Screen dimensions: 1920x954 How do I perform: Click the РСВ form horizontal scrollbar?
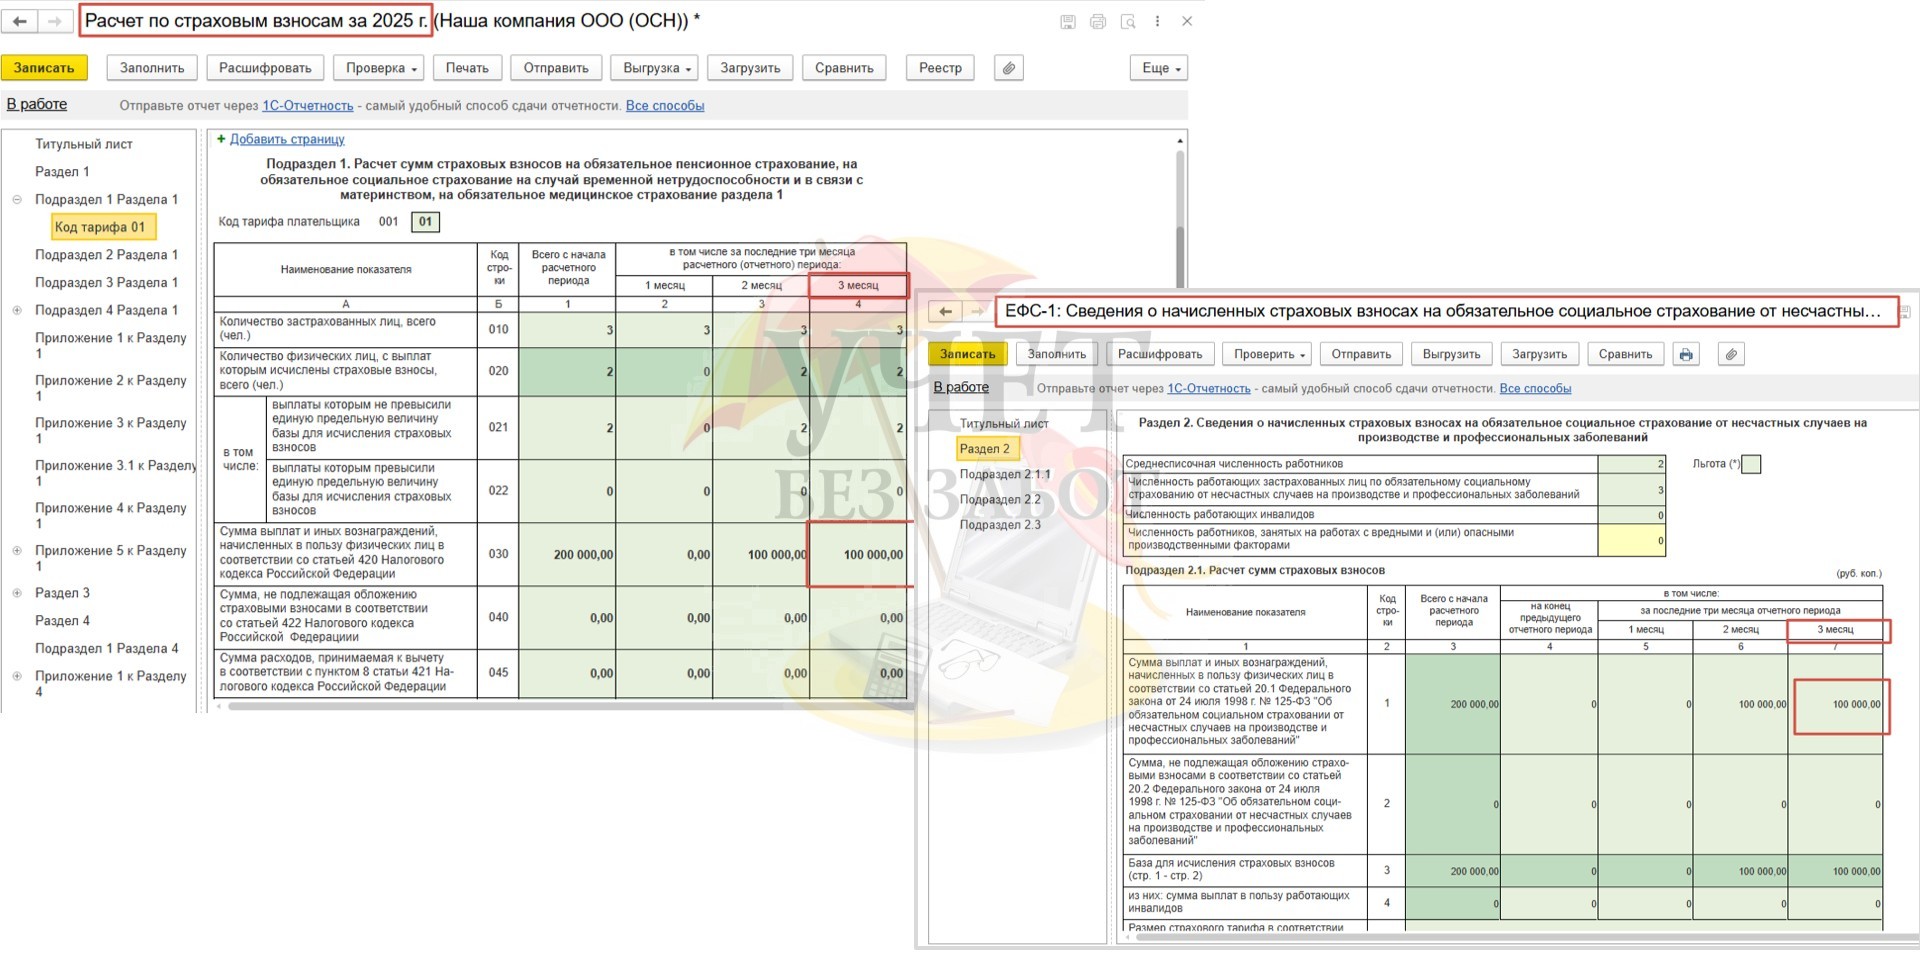[x=560, y=706]
